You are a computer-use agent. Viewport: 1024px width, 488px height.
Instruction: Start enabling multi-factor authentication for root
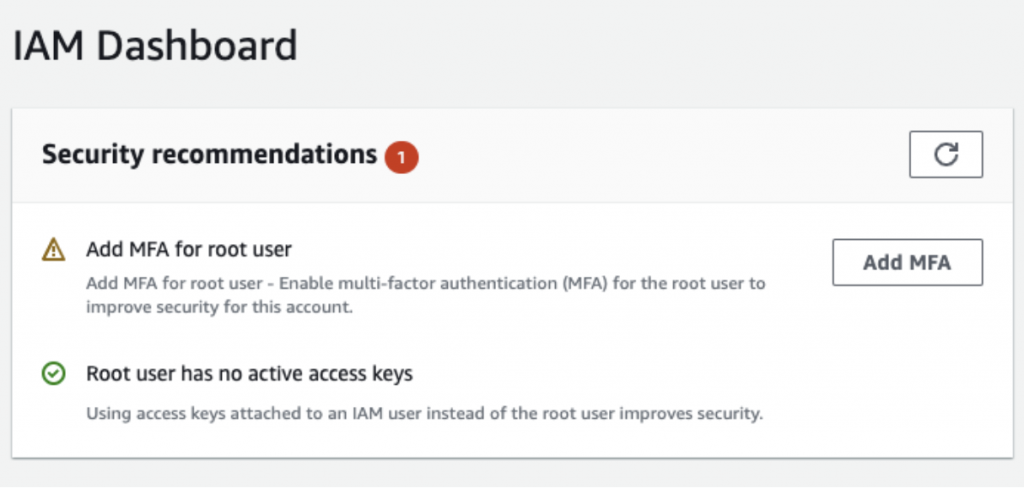coord(907,263)
